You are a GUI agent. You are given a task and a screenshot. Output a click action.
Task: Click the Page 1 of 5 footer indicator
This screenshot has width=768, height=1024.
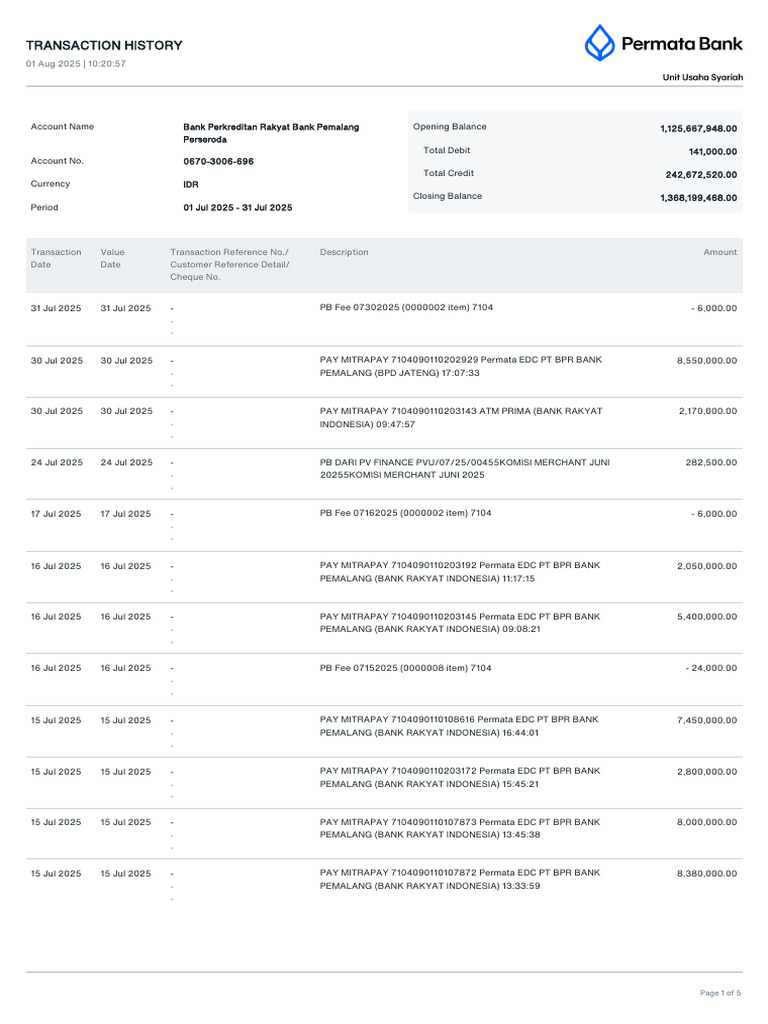pos(720,993)
